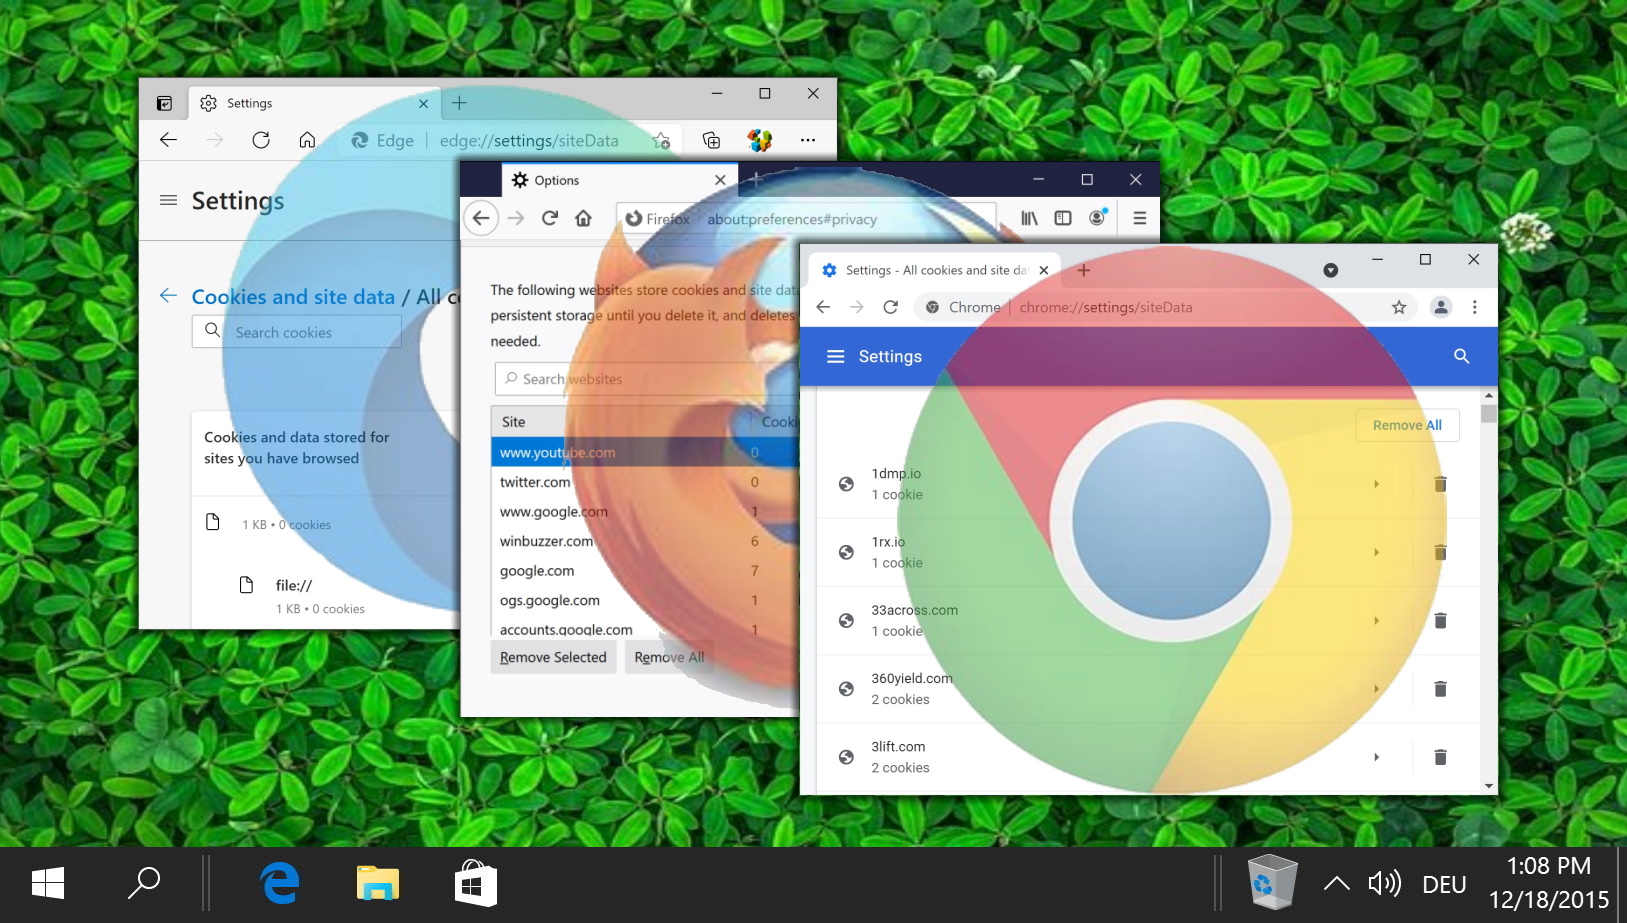Open File Explorer from taskbar
Viewport: 1627px width, 923px height.
coord(378,884)
